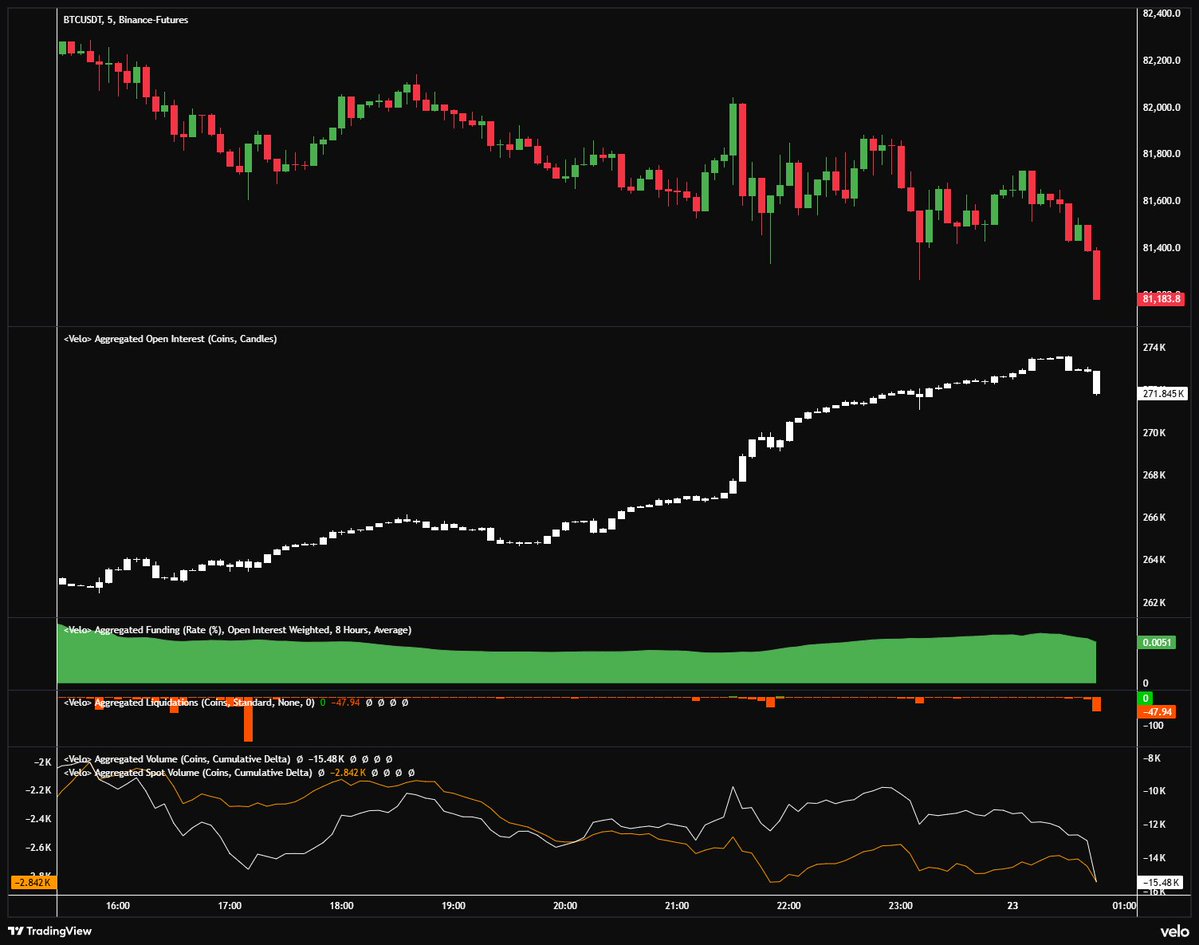Screen dimensions: 1199x945
Task: Click the 264K open interest axis label
Action: coord(1154,560)
